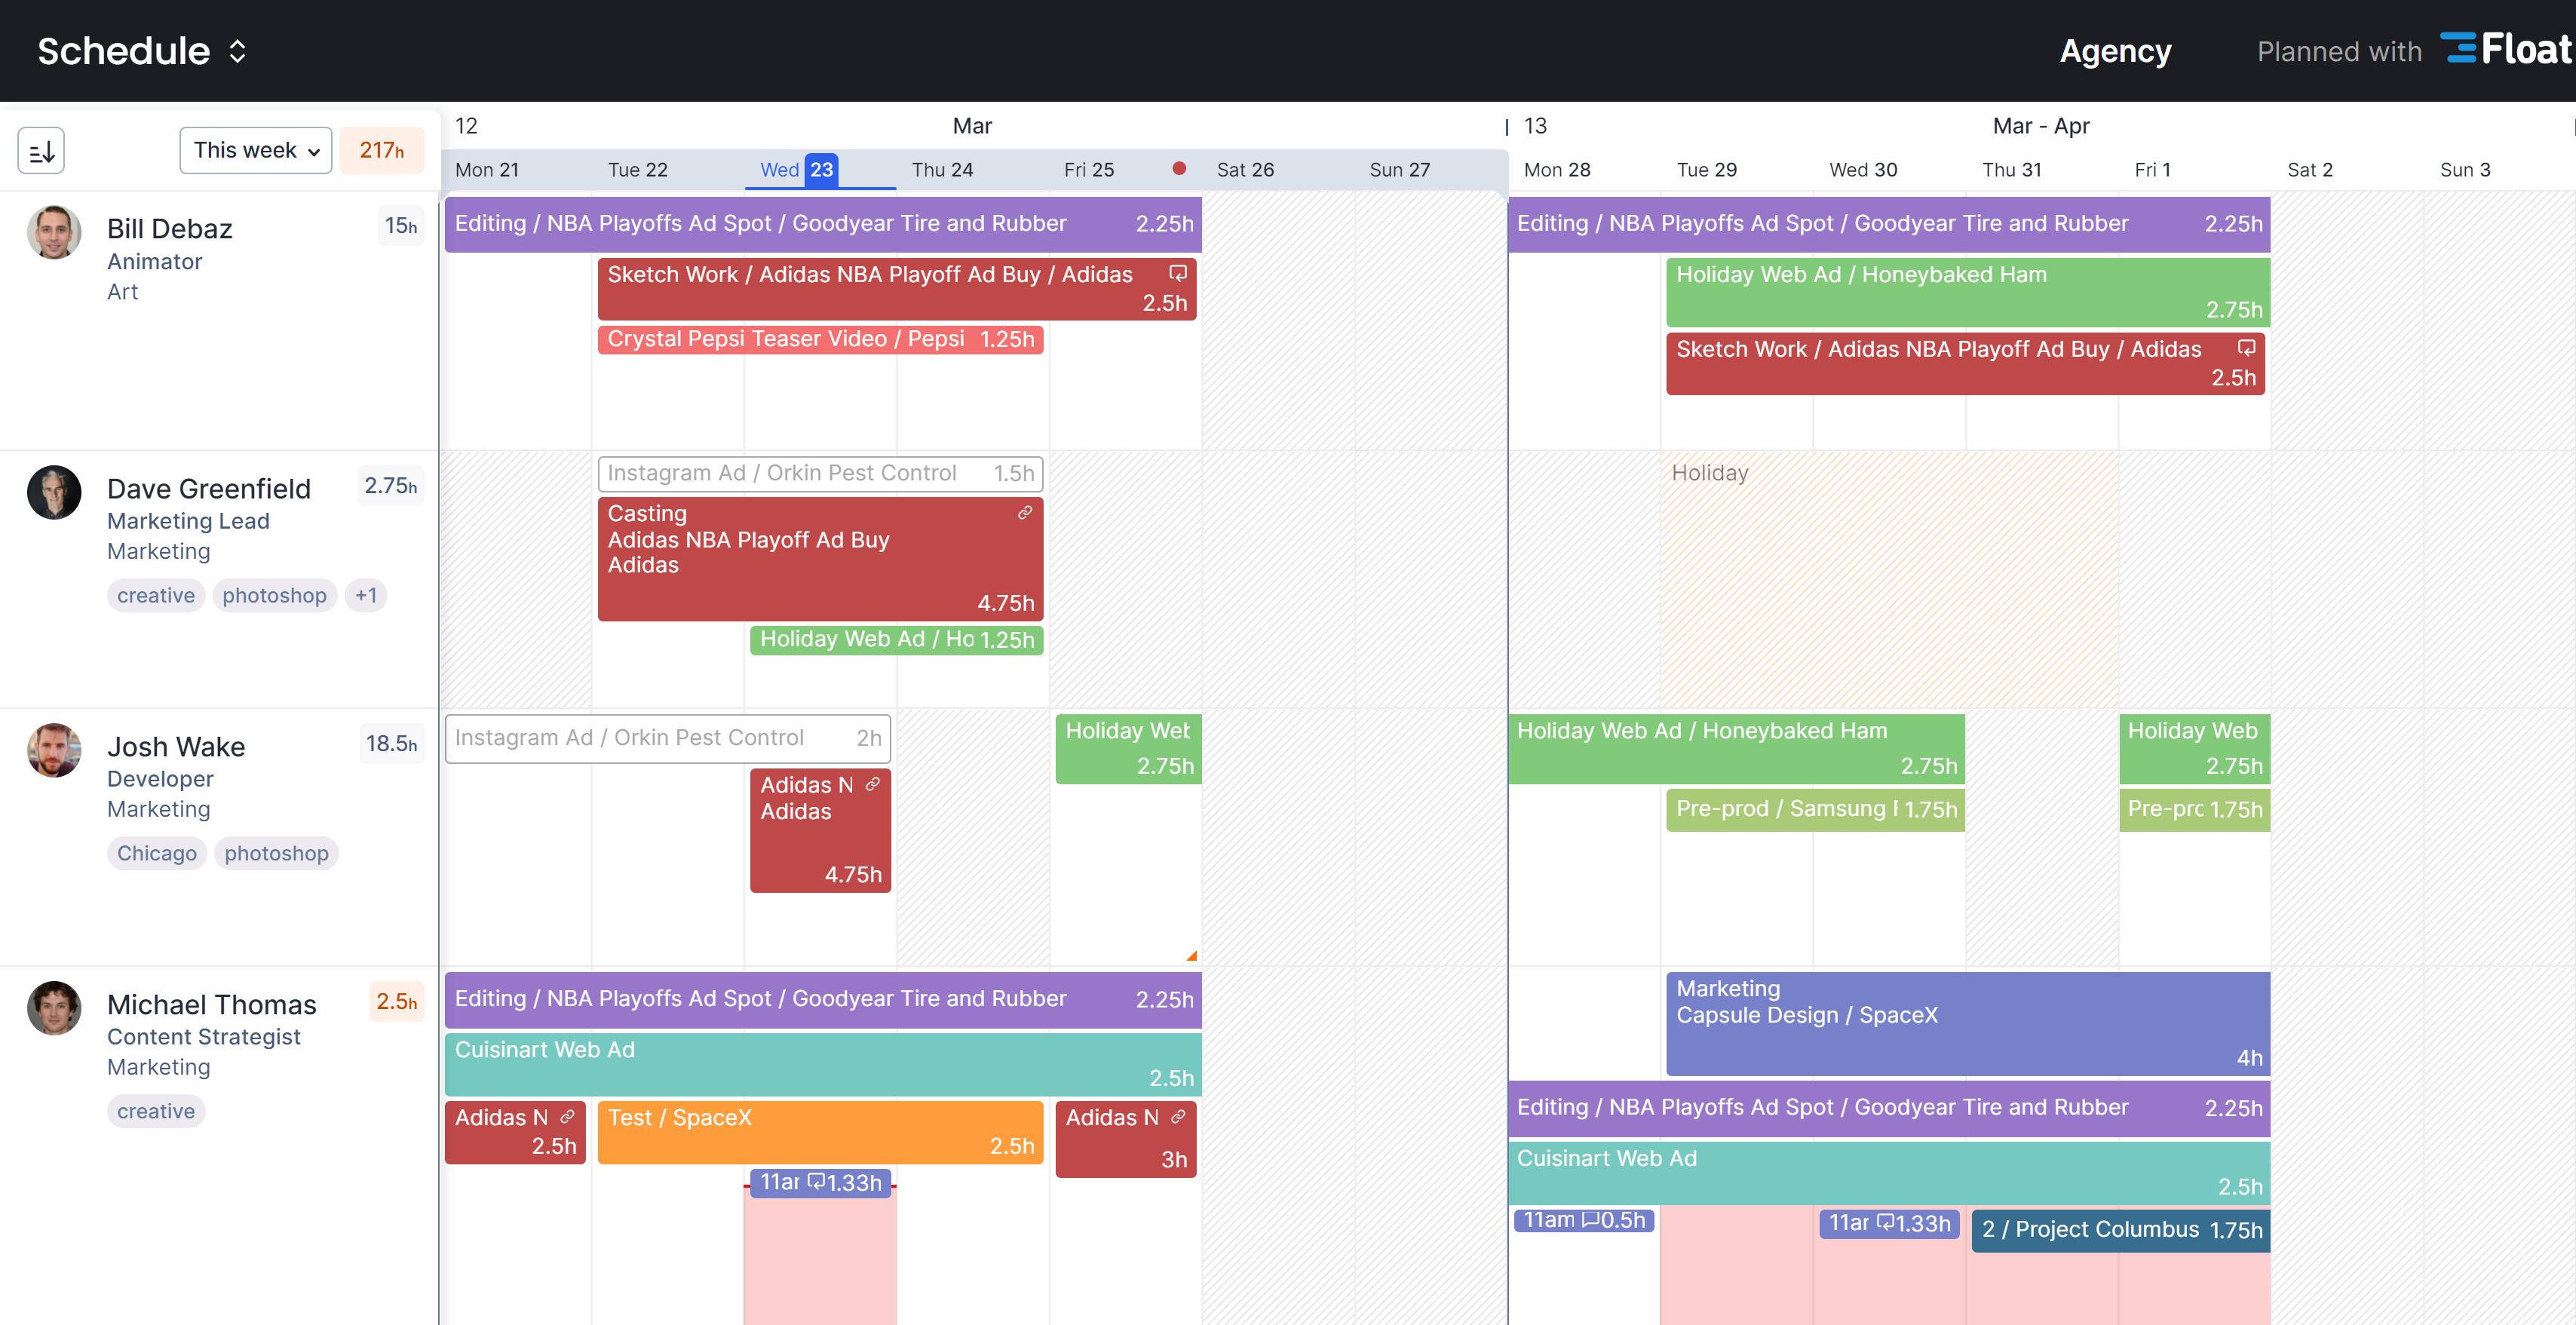Click Josh's photoshop tag
Viewport: 2576px width, 1325px height.
(x=276, y=853)
